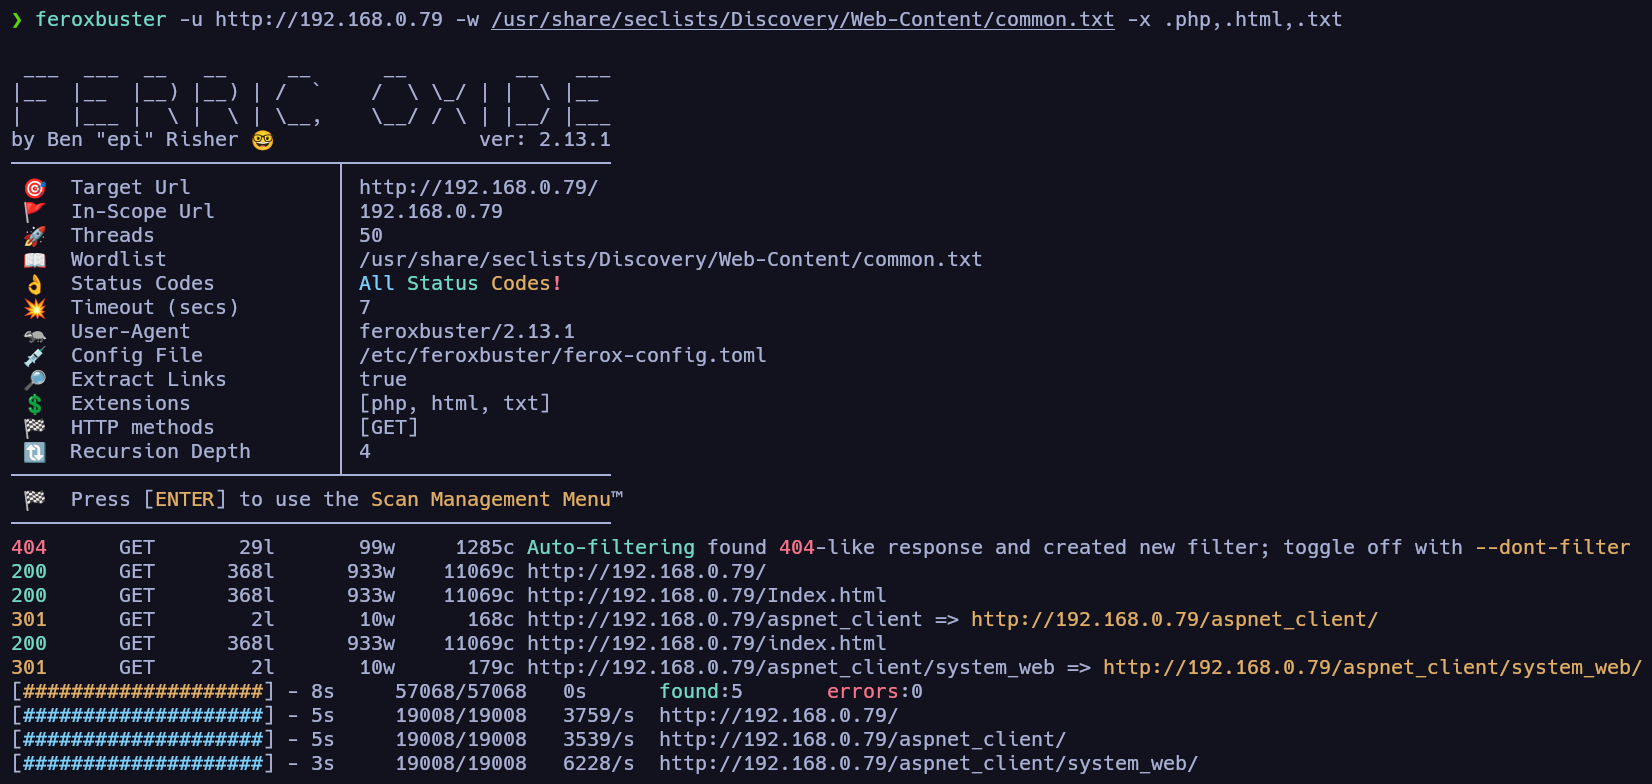Viewport: 1652px width, 784px height.
Task: Click the Target Url value http://192.168.0.79/
Action: pos(479,188)
